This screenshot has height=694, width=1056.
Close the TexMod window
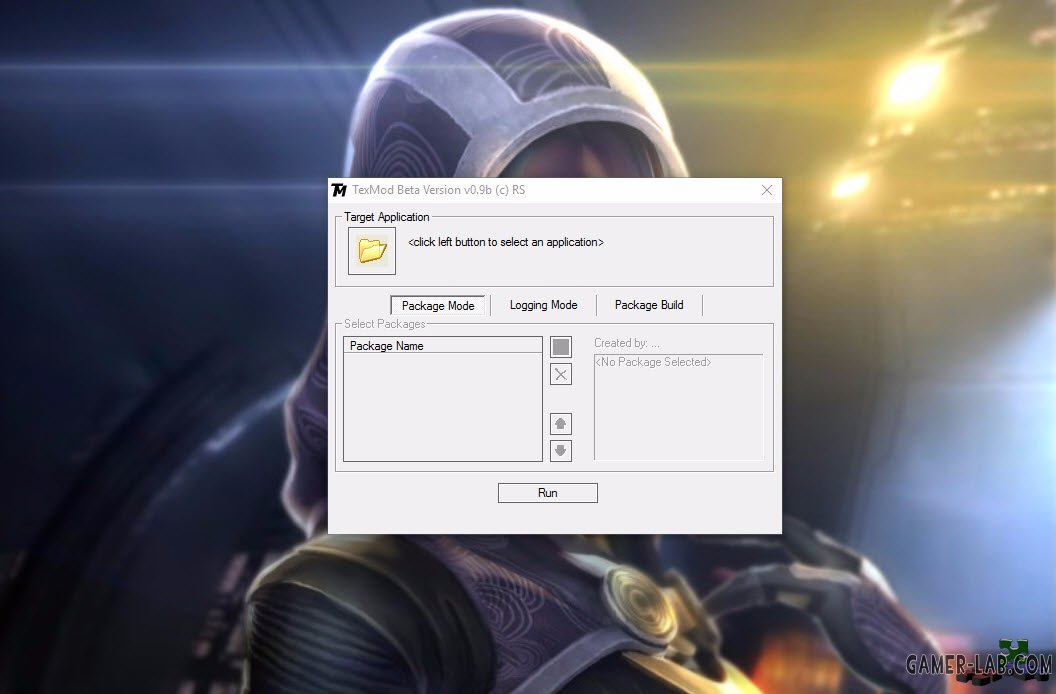click(766, 191)
